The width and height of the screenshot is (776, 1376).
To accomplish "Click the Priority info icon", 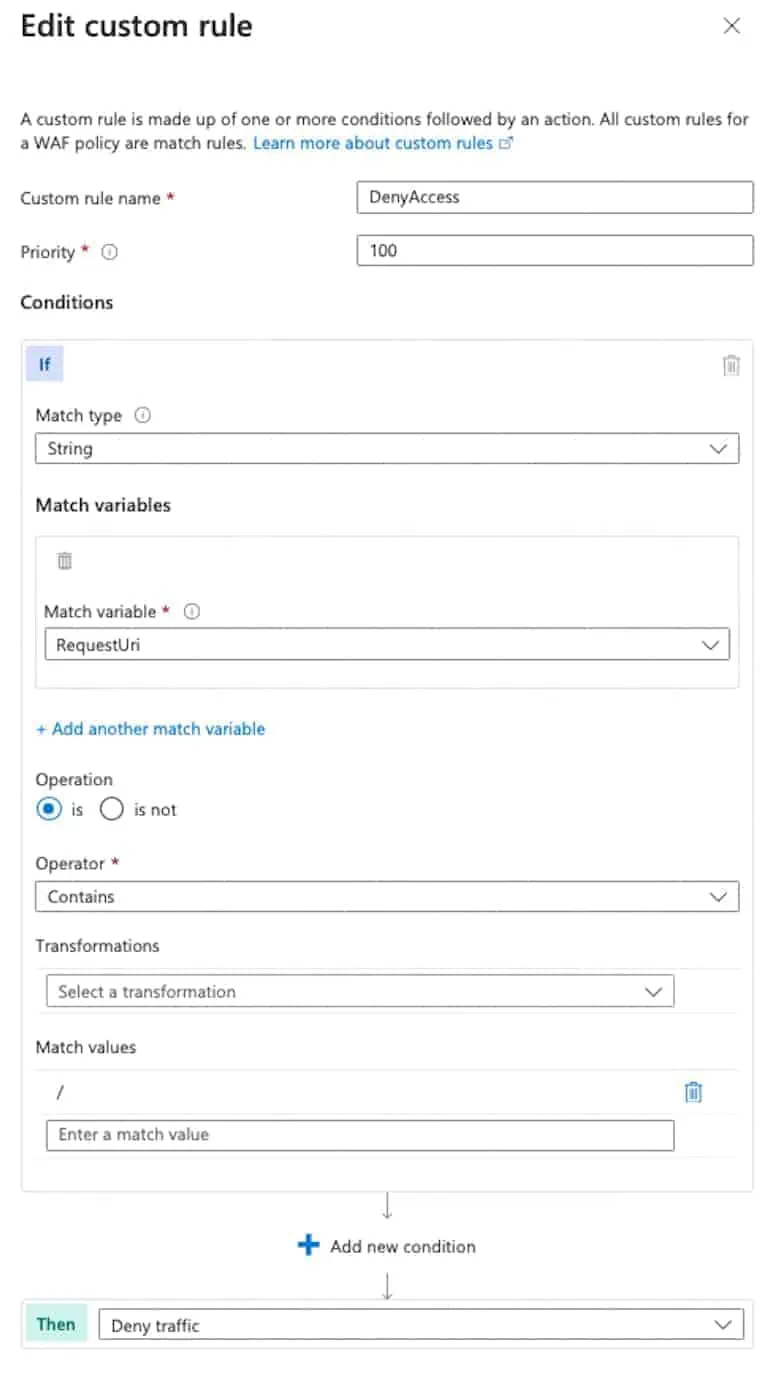I will 110,253.
